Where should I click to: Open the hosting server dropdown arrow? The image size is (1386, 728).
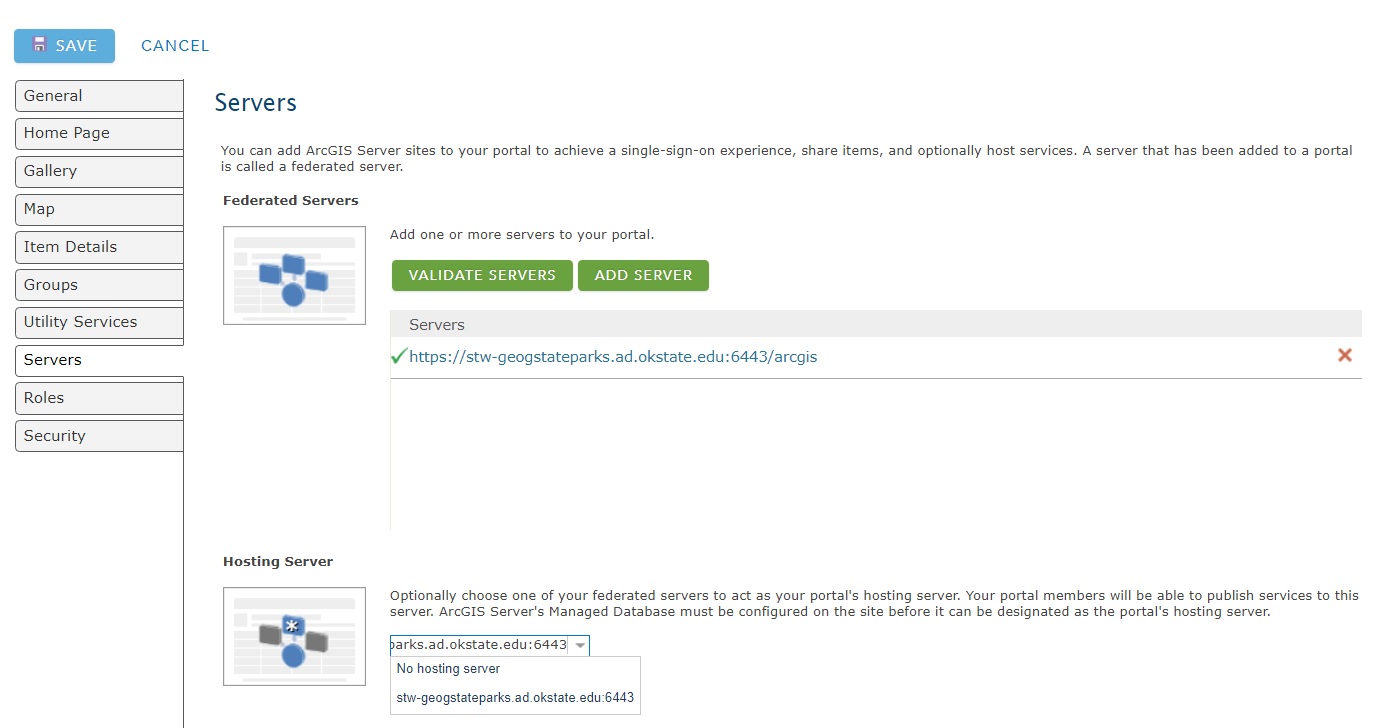click(x=580, y=646)
